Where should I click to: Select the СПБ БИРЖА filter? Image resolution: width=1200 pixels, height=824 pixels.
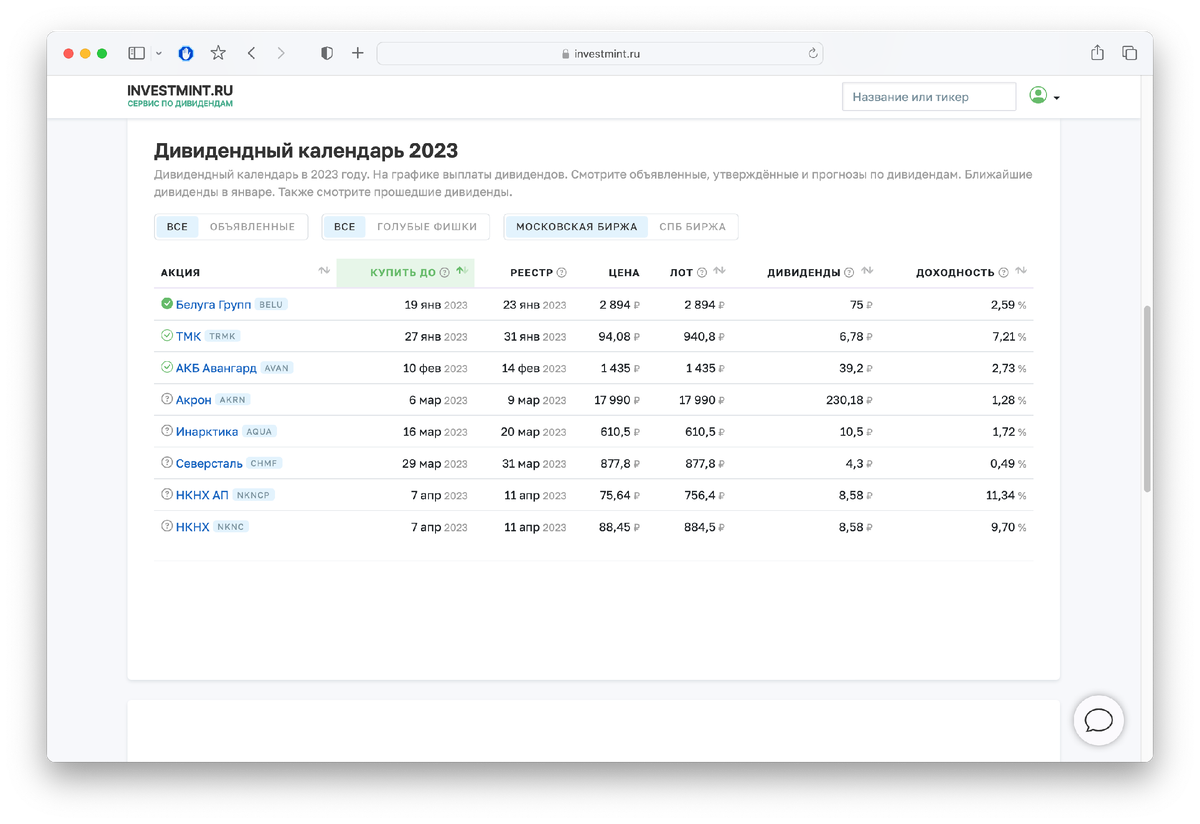pos(693,227)
